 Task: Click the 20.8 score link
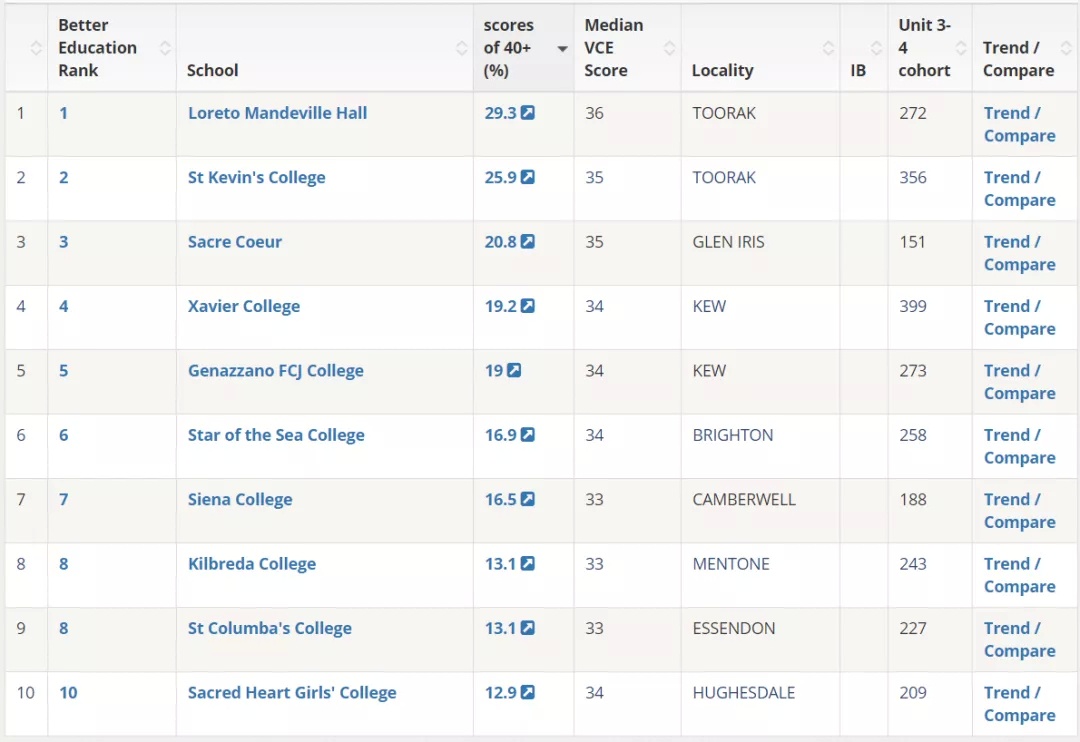click(501, 242)
